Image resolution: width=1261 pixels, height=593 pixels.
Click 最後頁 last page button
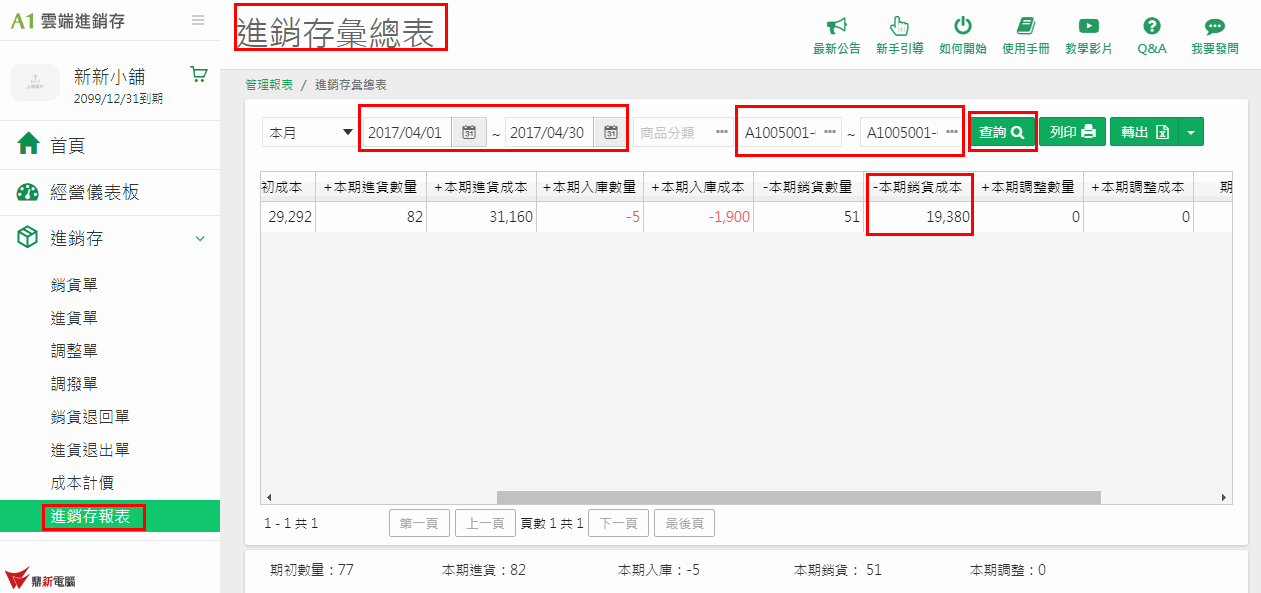coord(684,523)
